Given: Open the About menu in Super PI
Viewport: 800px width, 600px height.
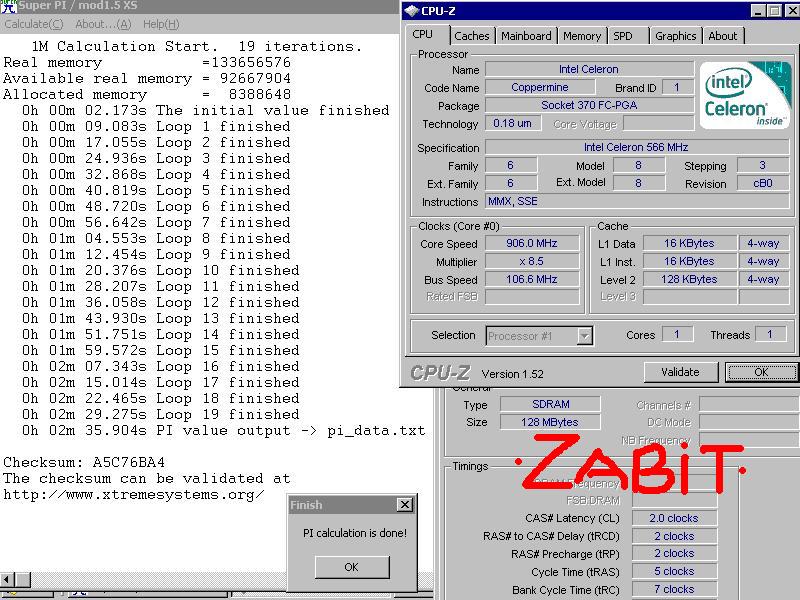Looking at the screenshot, I should click(x=103, y=24).
